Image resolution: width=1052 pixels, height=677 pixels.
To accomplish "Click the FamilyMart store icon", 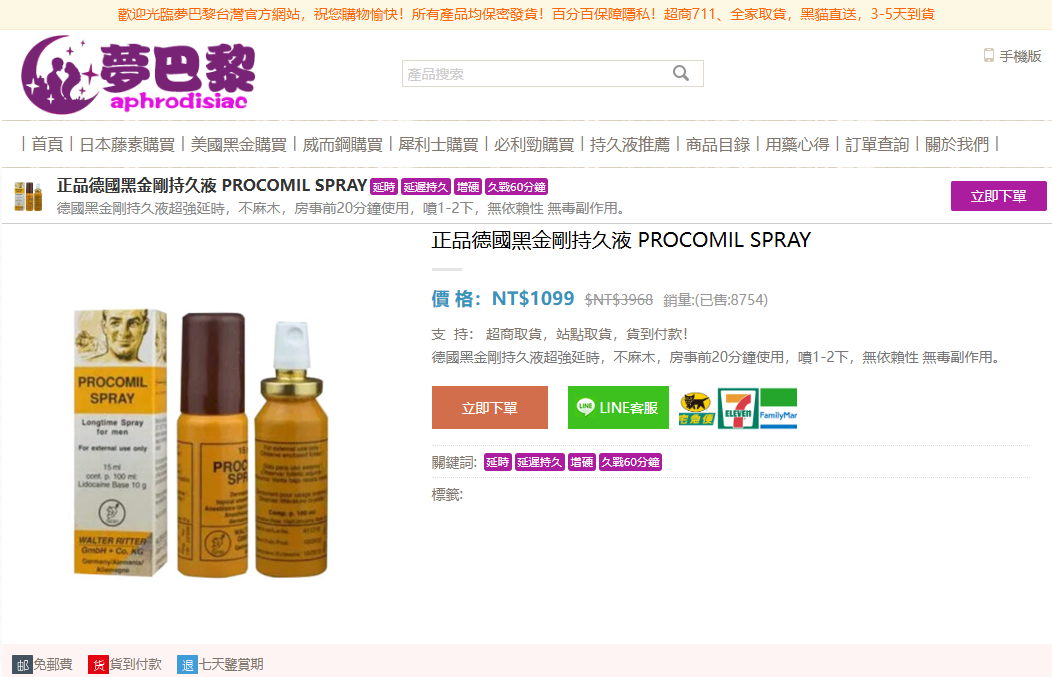I will click(x=778, y=408).
